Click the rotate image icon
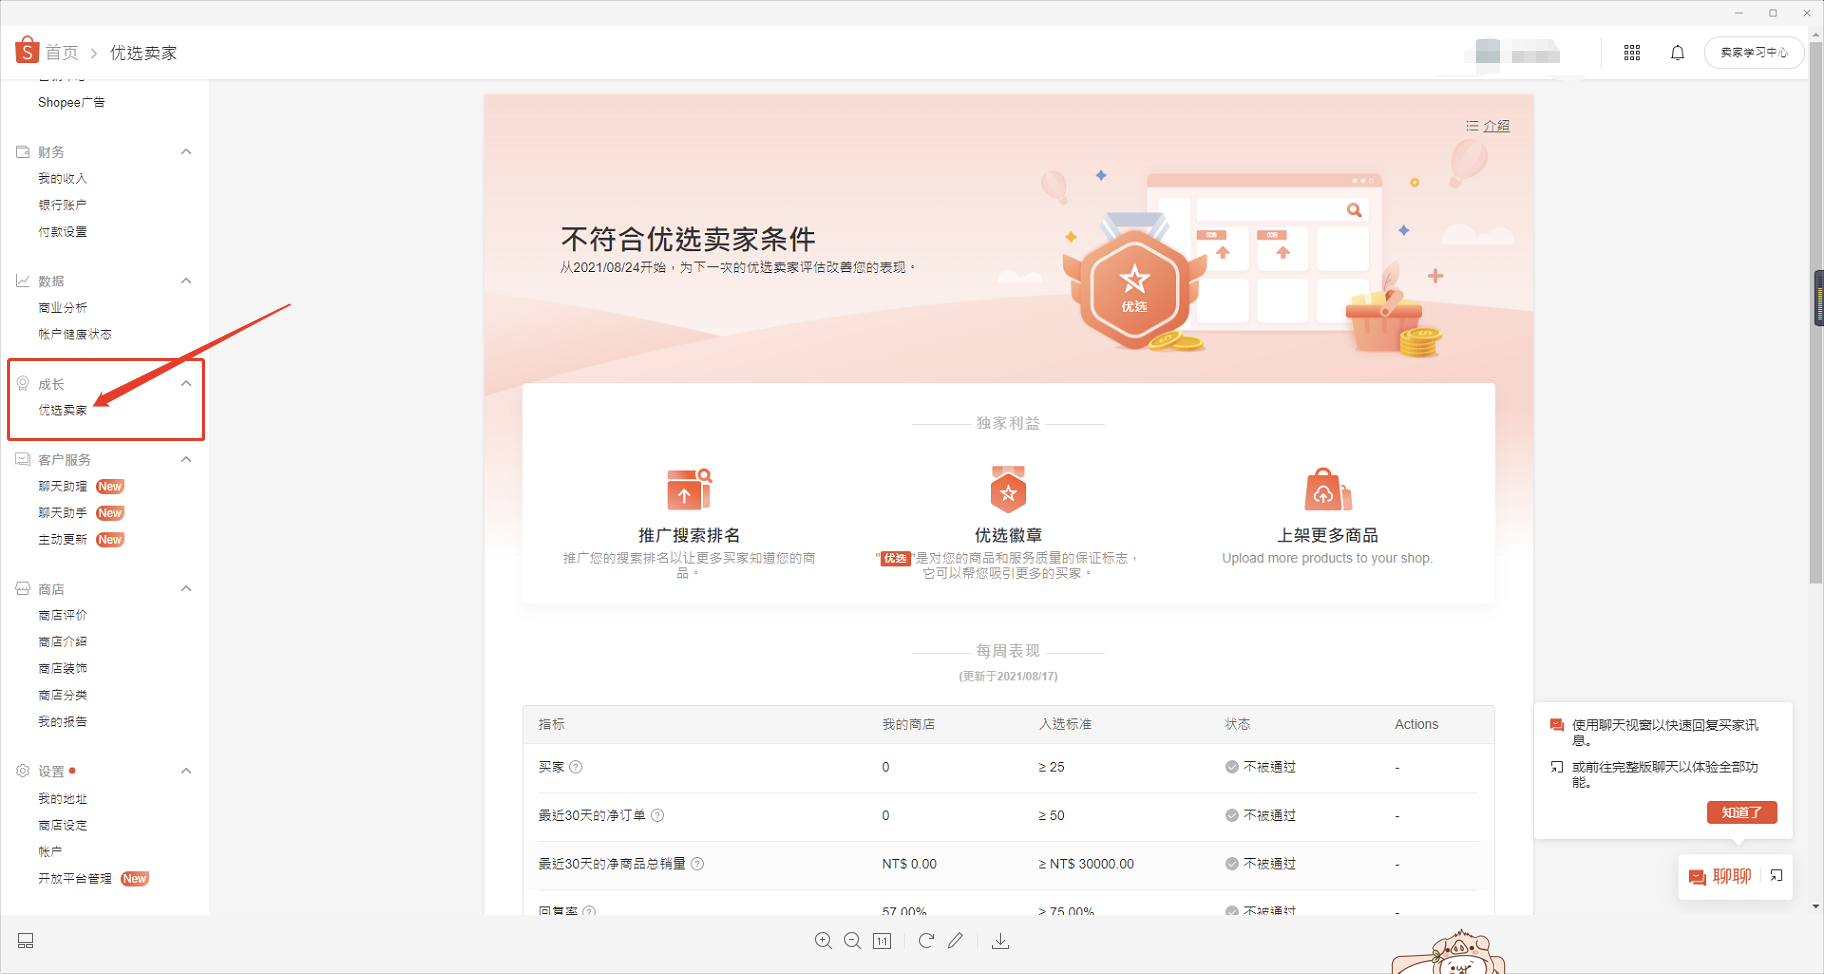The height and width of the screenshot is (974, 1824). point(926,941)
